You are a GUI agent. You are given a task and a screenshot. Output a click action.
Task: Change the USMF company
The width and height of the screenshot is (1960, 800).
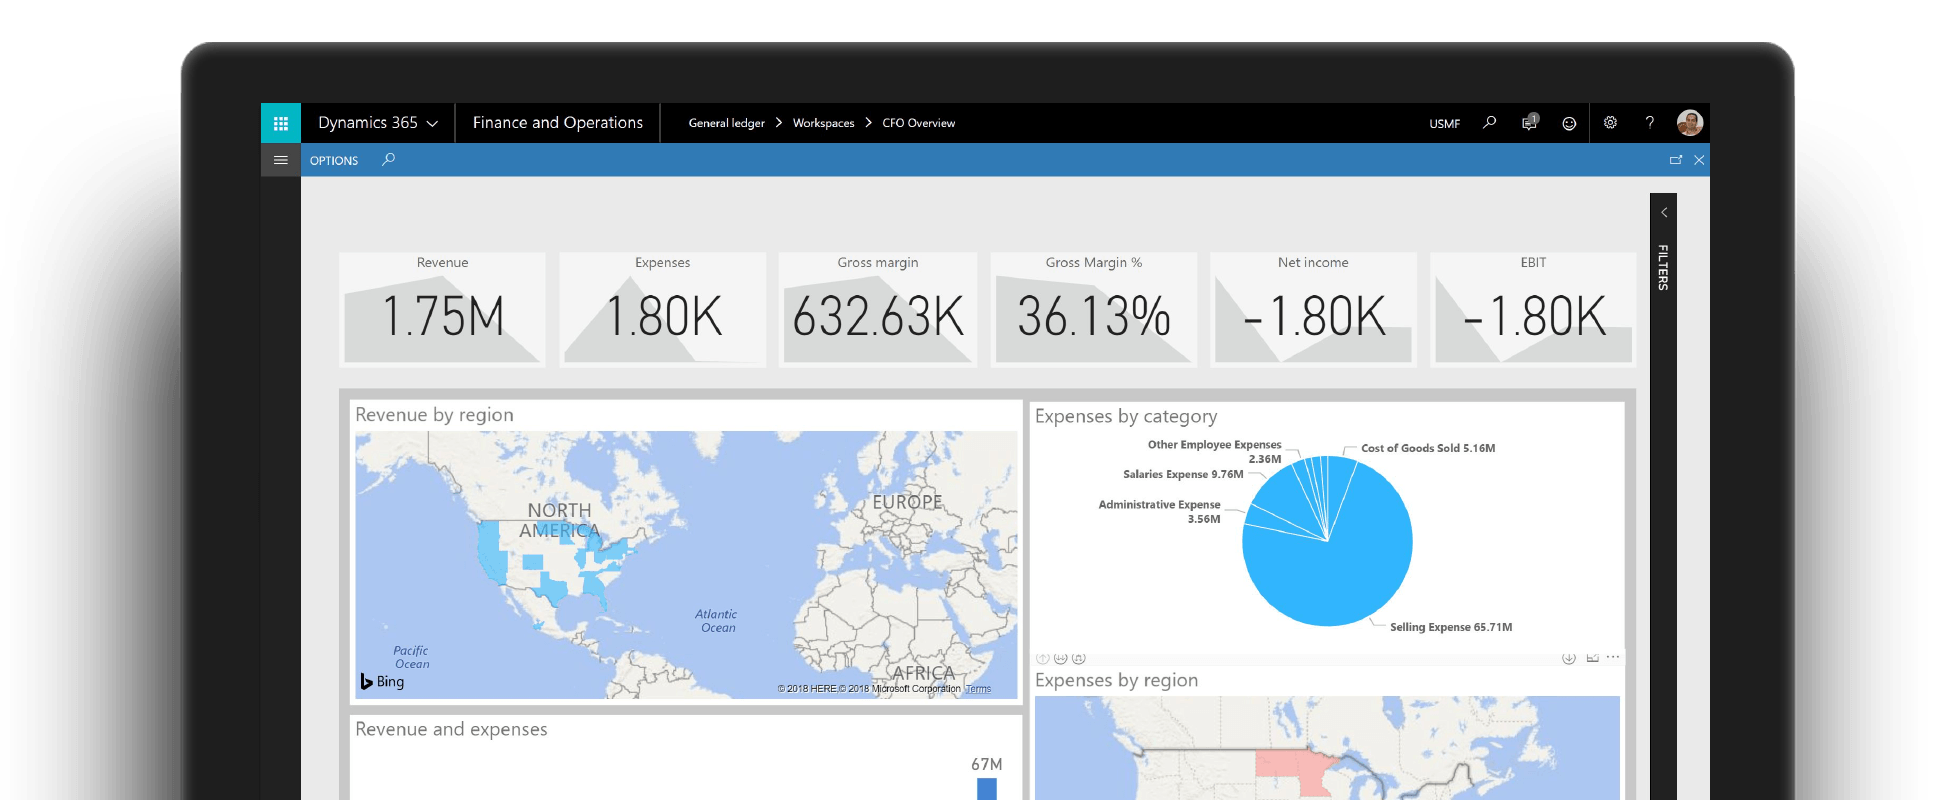point(1444,124)
